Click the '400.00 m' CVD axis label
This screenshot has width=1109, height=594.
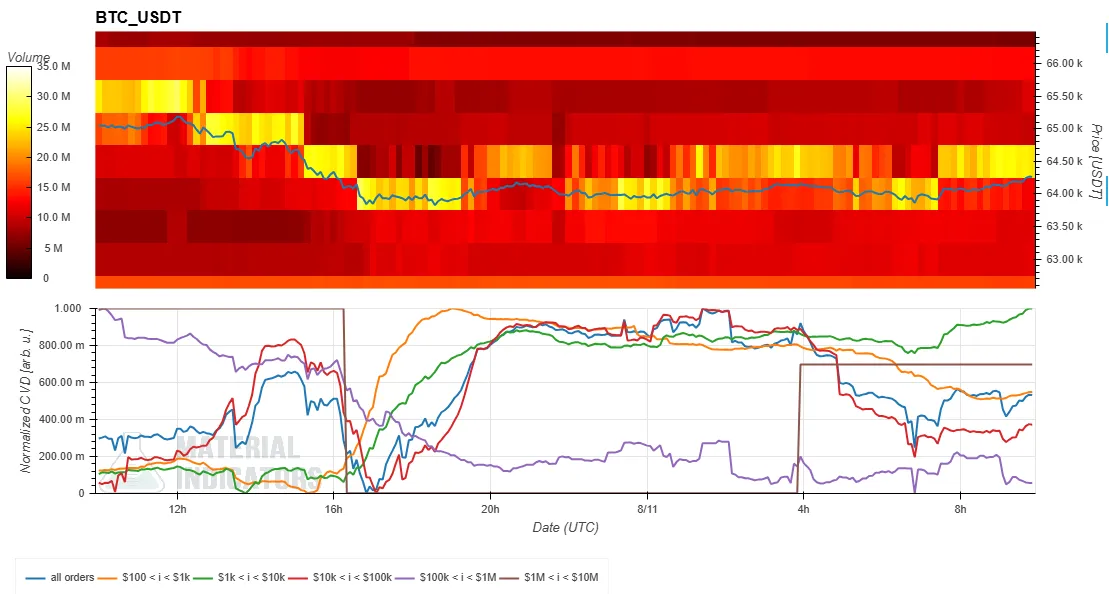pyautogui.click(x=62, y=419)
